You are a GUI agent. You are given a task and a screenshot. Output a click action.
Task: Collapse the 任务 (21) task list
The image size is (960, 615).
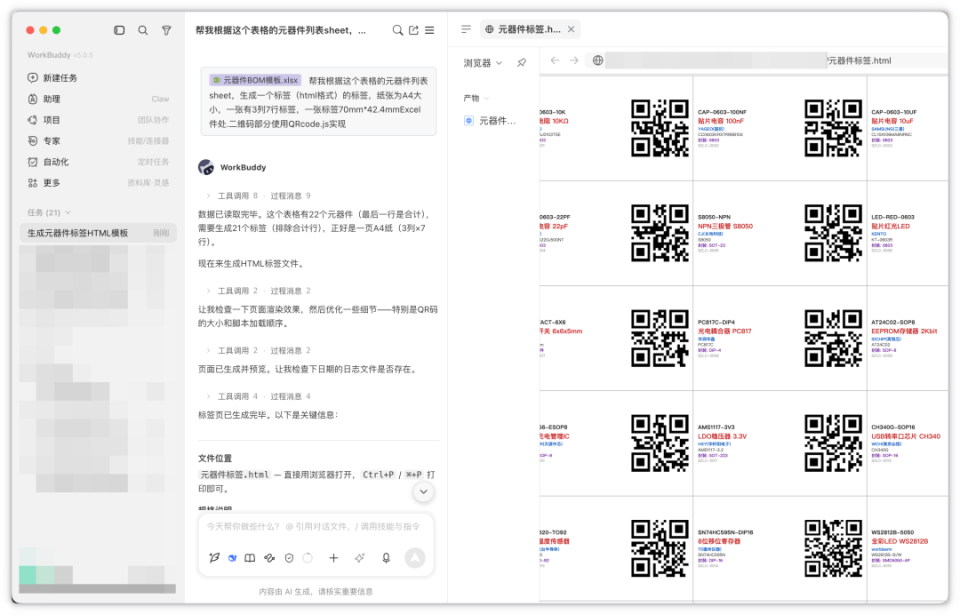point(49,213)
